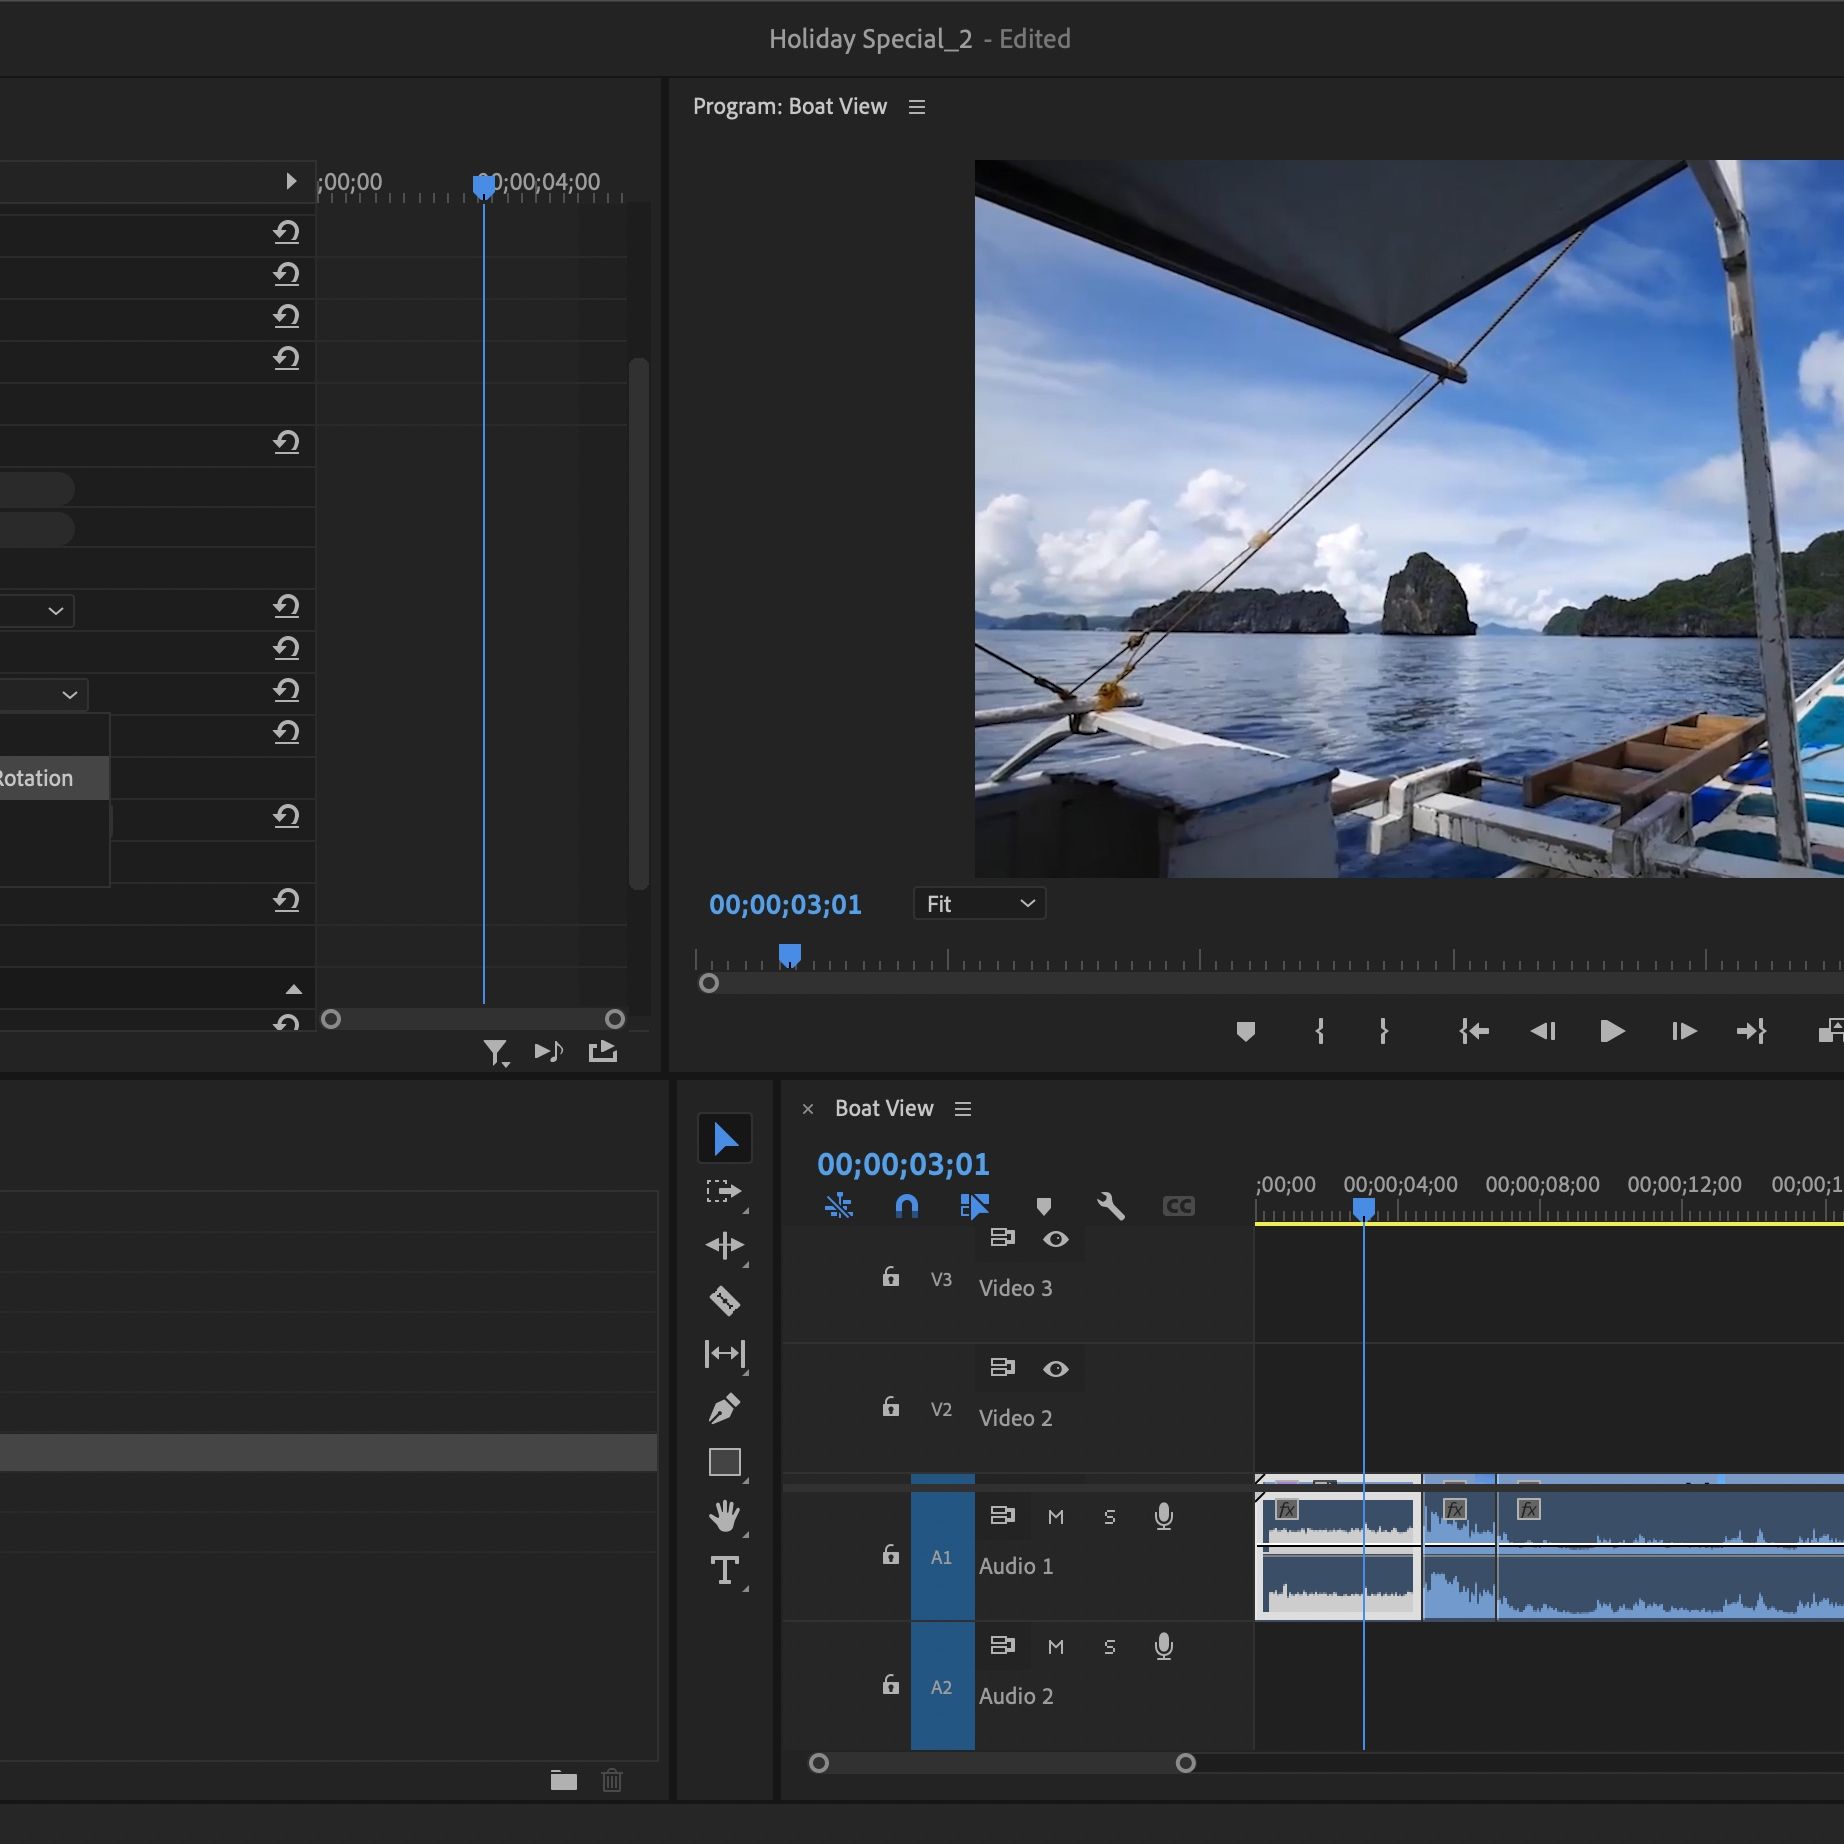Click the Step Forward one frame button
The height and width of the screenshot is (1844, 1844).
1684,1031
